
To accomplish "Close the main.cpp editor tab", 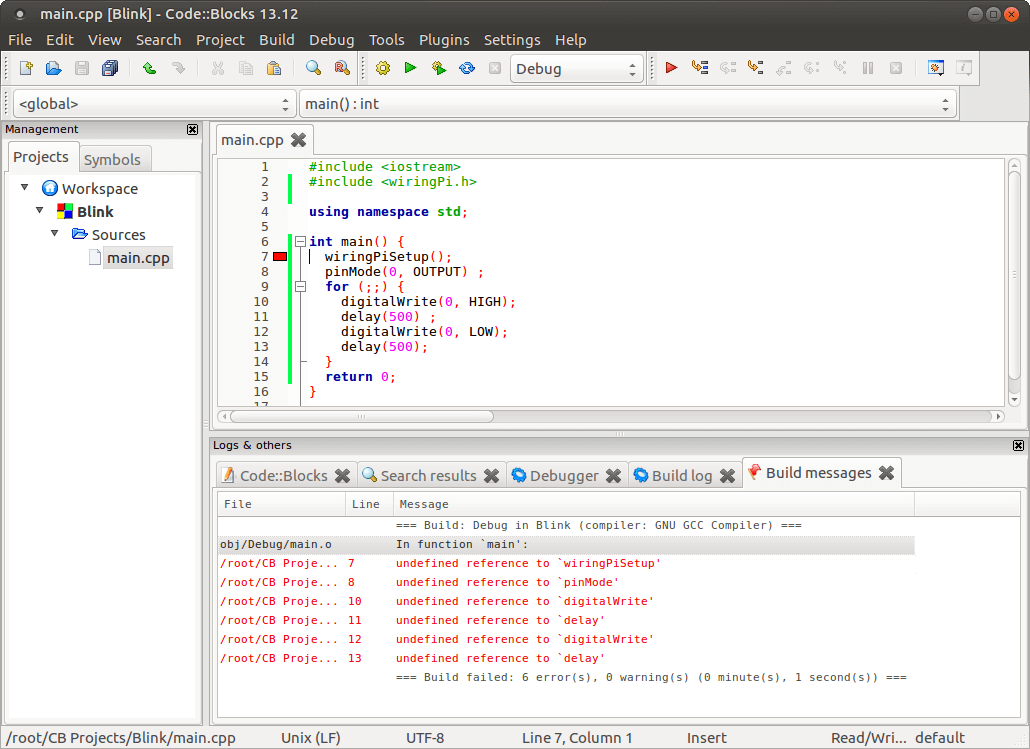I will click(x=298, y=140).
